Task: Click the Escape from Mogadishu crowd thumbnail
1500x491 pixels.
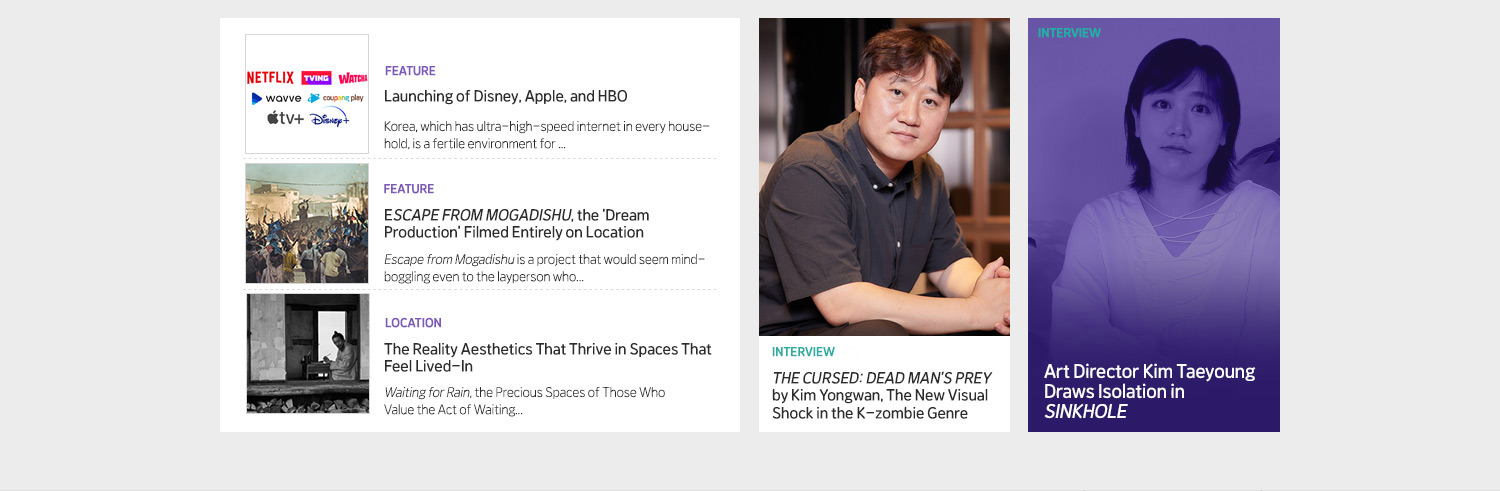Action: pos(307,224)
